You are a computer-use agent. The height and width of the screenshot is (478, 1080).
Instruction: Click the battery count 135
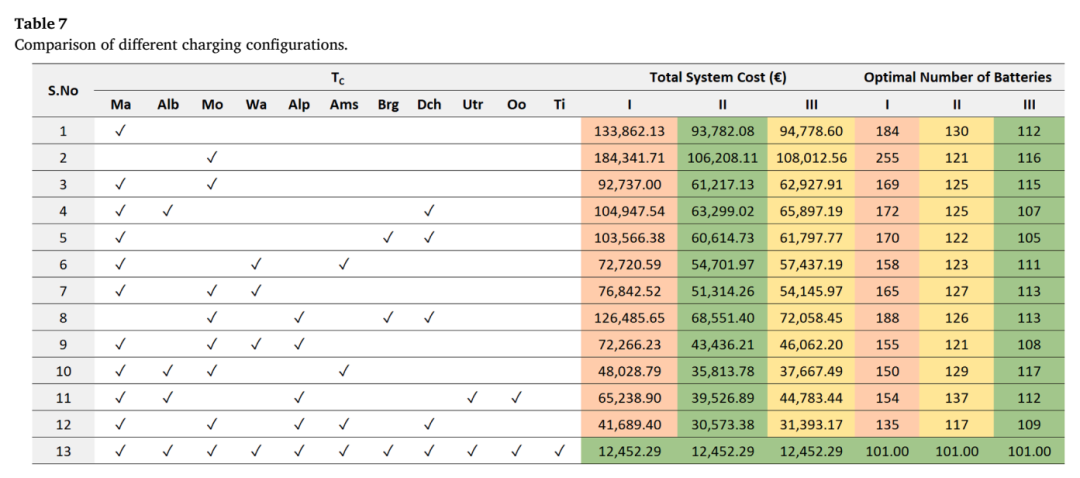tap(888, 424)
